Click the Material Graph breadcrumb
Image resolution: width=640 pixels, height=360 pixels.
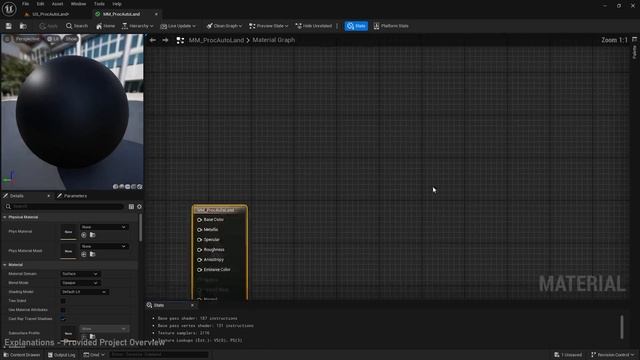(273, 40)
